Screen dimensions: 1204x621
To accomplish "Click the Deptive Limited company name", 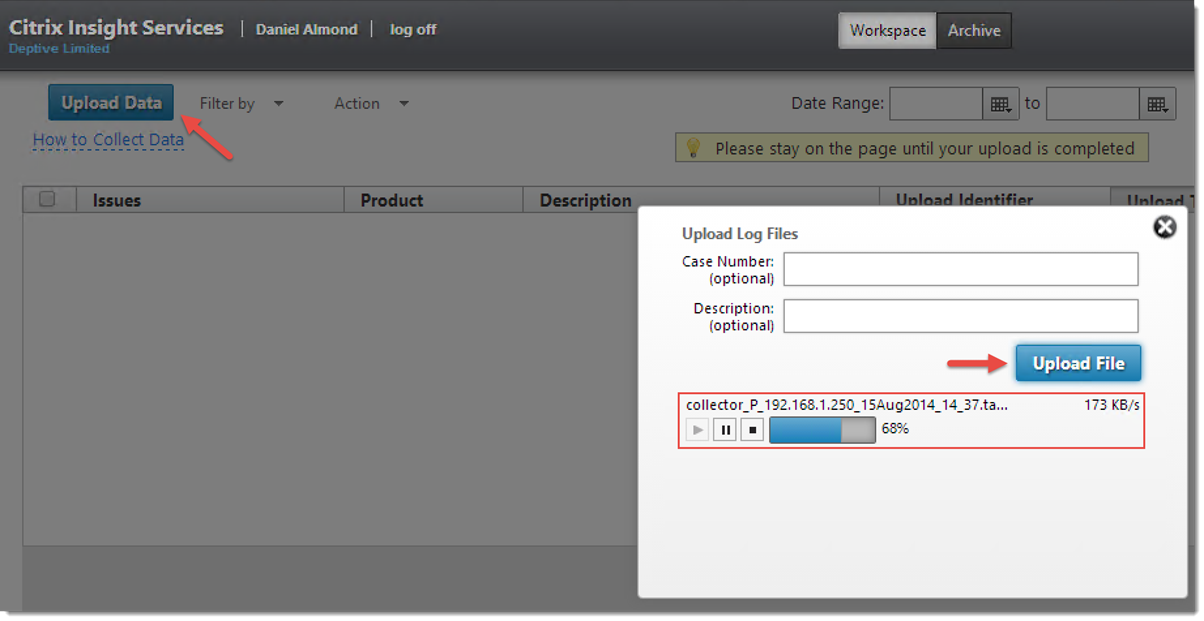I will pyautogui.click(x=59, y=48).
